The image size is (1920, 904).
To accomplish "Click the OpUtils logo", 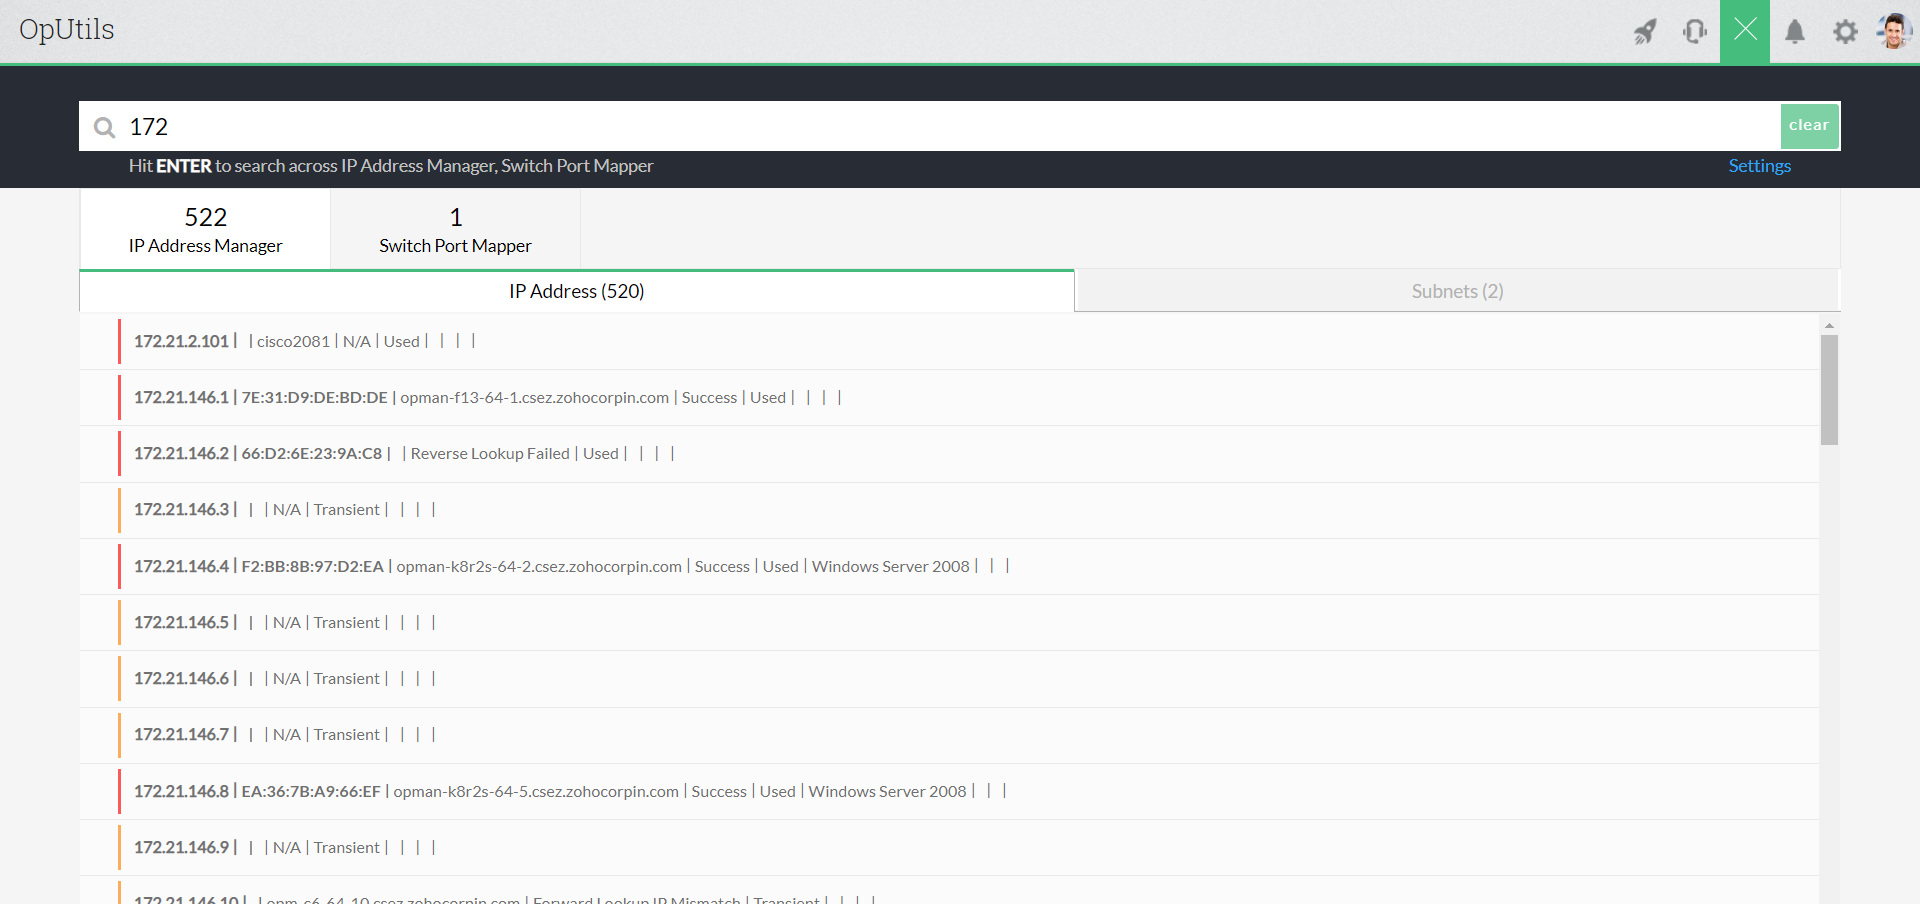I will pos(67,30).
